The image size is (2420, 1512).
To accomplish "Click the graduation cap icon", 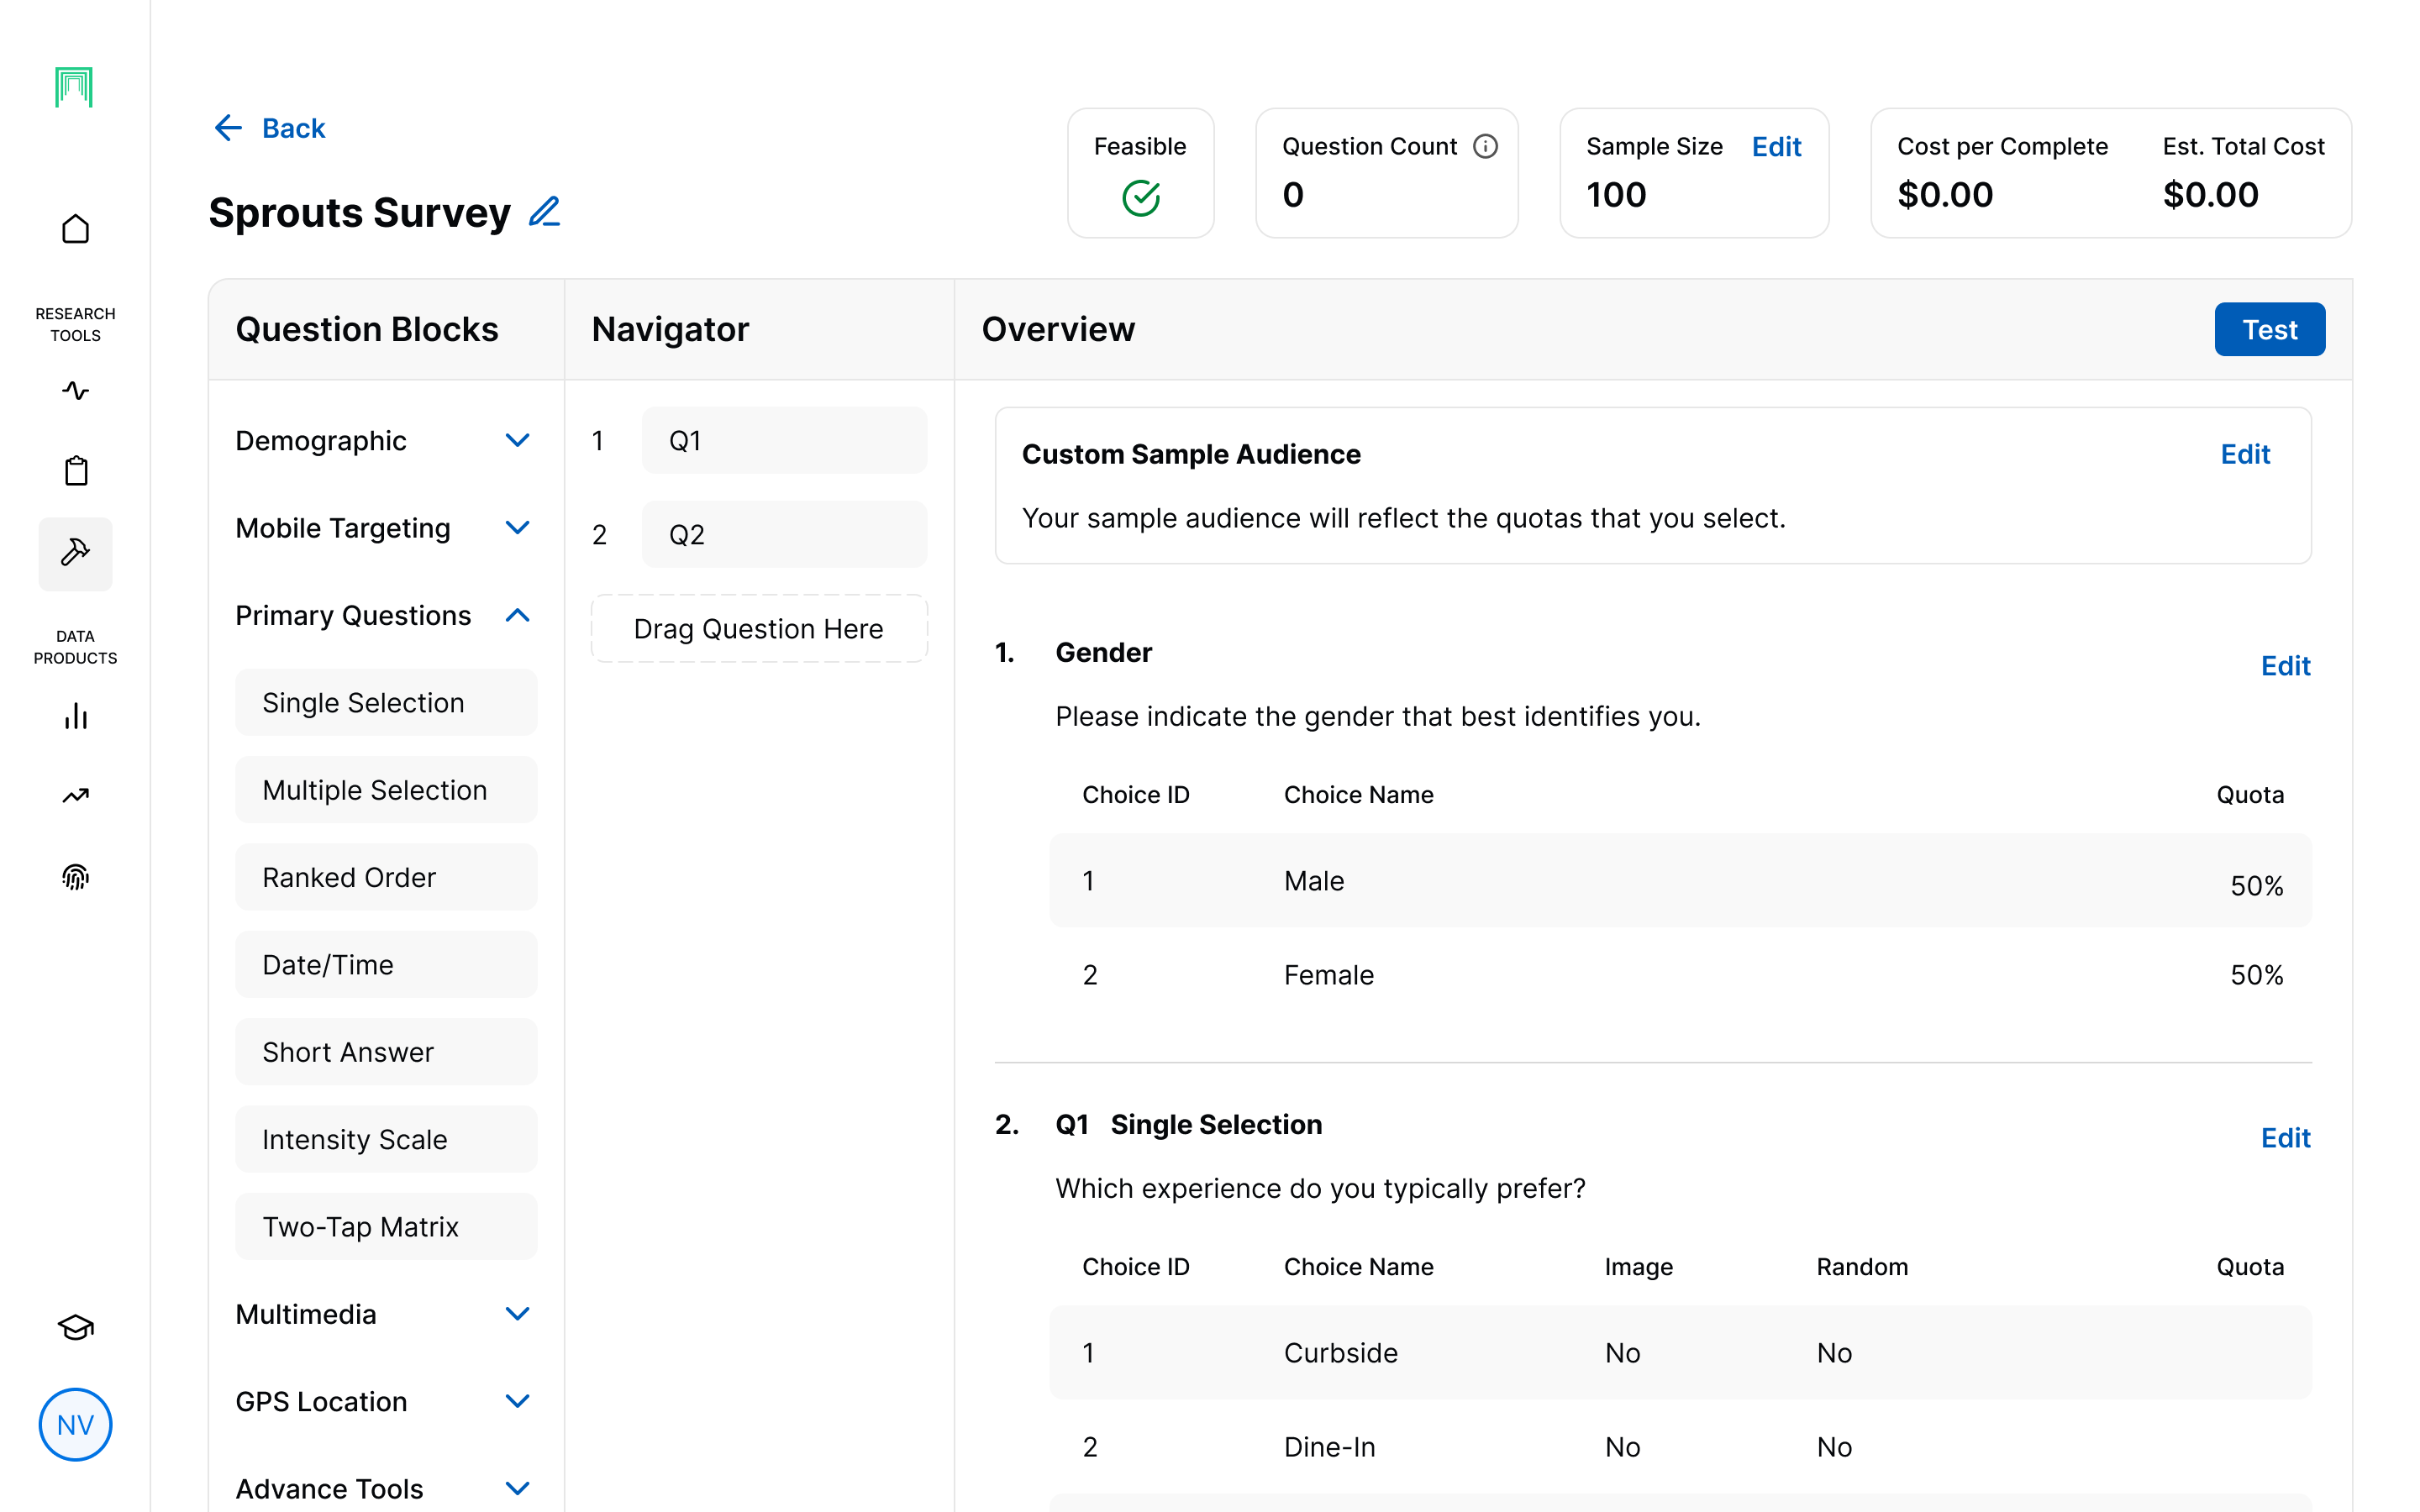I will click(x=75, y=1327).
